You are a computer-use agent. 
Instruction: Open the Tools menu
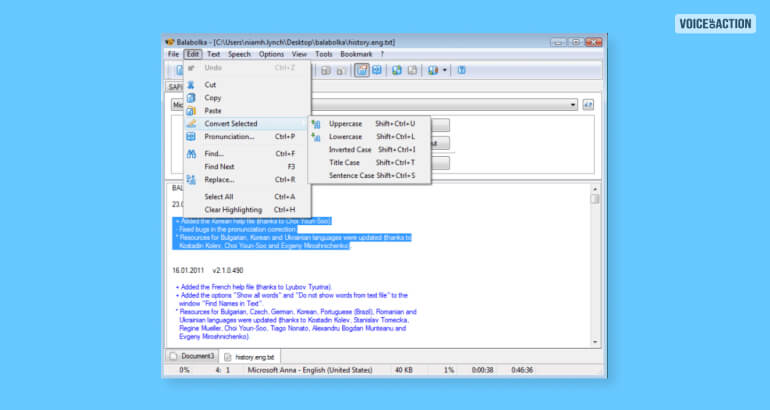pos(324,54)
